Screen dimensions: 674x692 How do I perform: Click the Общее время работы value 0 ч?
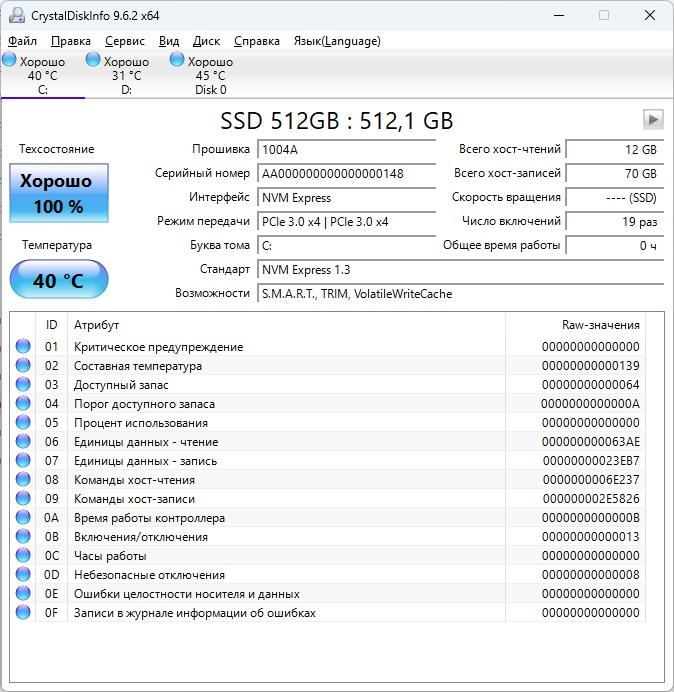pyautogui.click(x=614, y=245)
